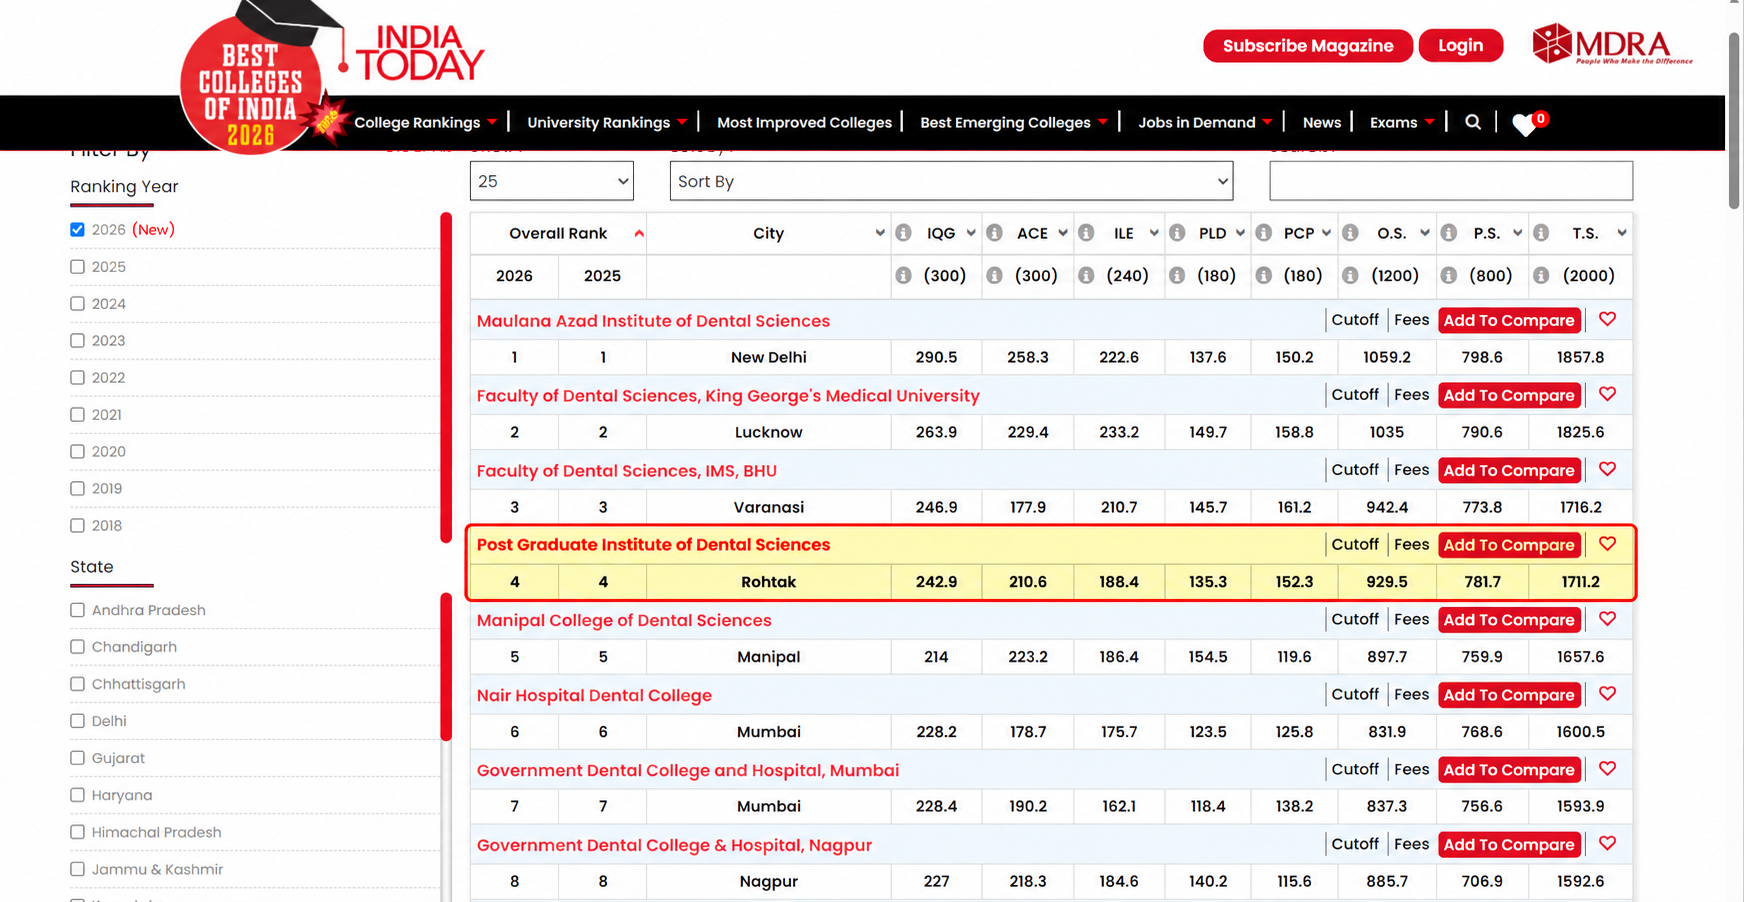This screenshot has height=902, width=1744.
Task: Open Post Graduate Institute of Dental Sciences page
Action: (653, 545)
